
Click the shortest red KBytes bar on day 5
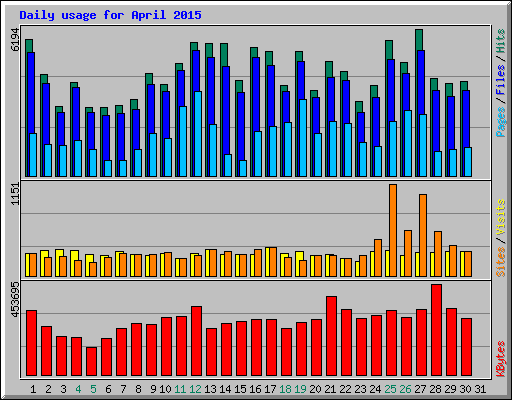pos(91,361)
